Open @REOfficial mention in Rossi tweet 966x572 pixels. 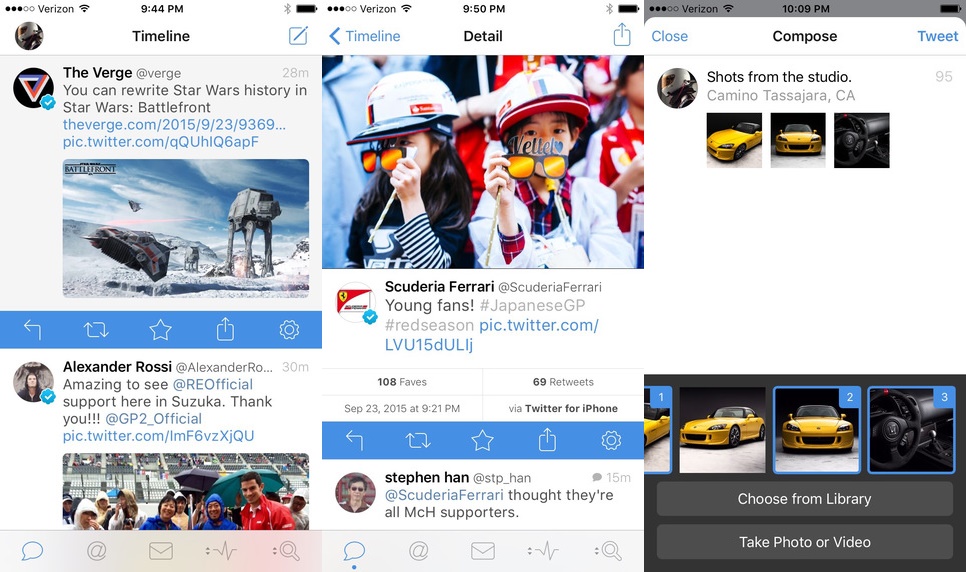click(x=213, y=385)
